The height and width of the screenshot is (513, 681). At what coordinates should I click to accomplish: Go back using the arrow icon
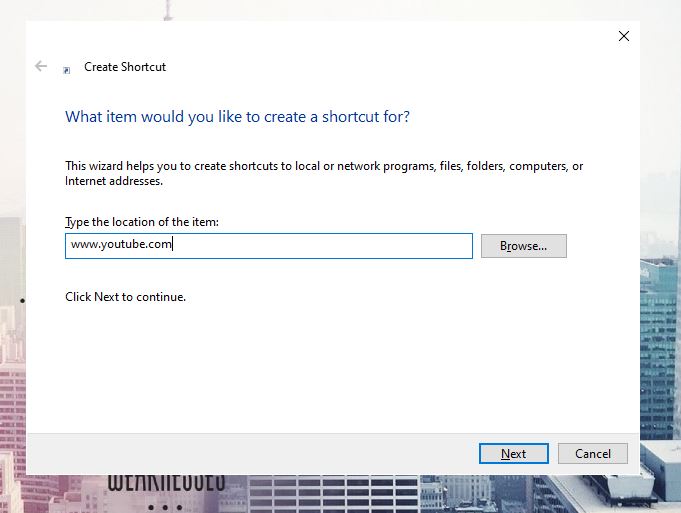click(41, 66)
